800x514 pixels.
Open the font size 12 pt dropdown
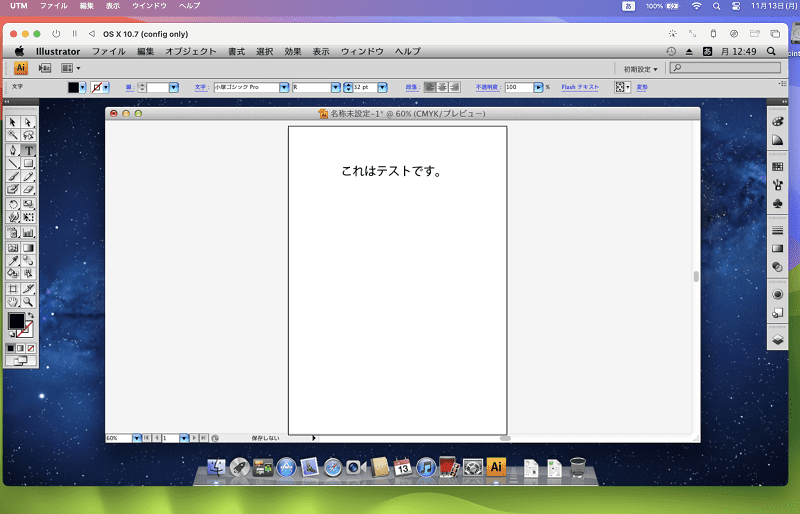point(382,87)
